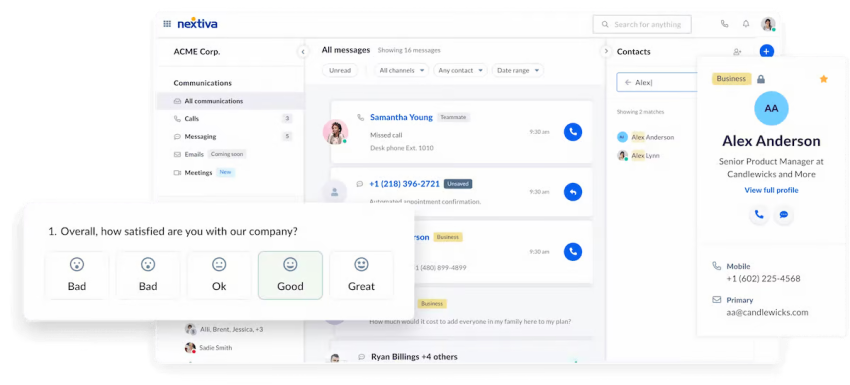Open the View full profile link
Screen dimensions: 850x385
[771, 190]
